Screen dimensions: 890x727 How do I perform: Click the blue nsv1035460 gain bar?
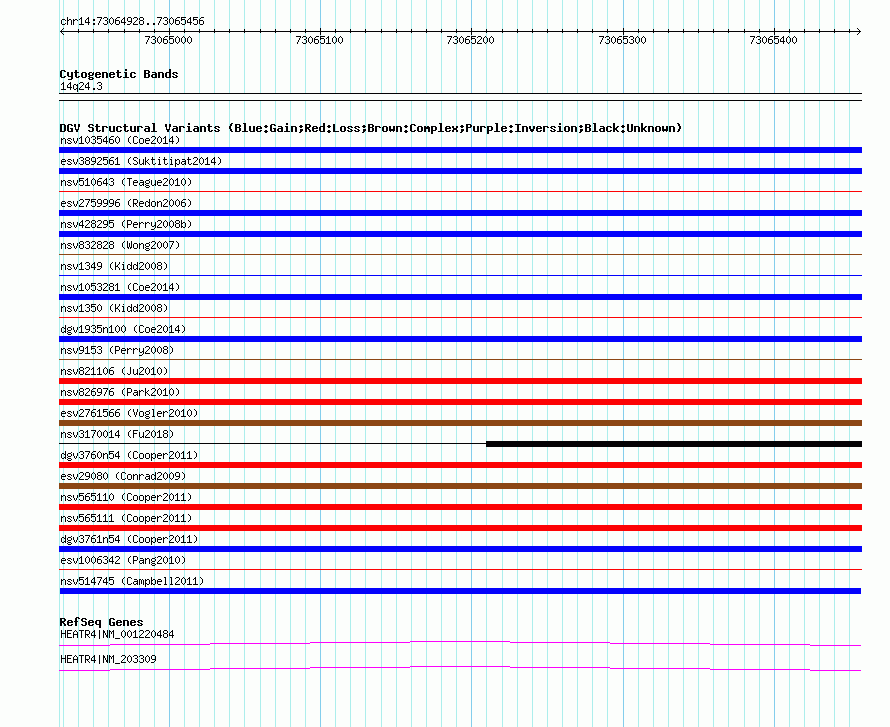(460, 150)
